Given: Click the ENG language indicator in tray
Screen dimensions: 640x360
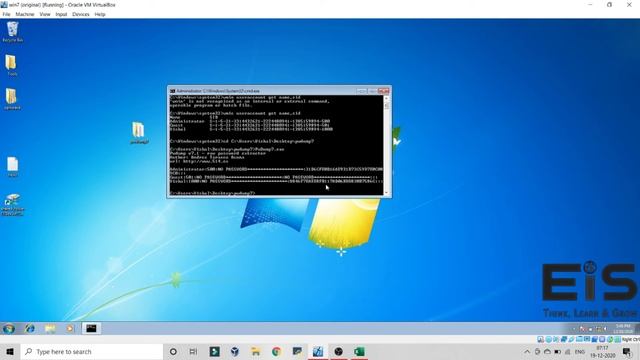Looking at the screenshot, I should [x=580, y=351].
